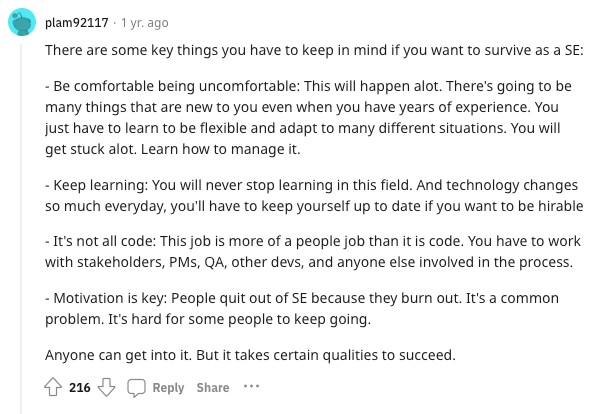Open the three-dot more options menu
Screen dimensions: 606x414
click(x=251, y=386)
